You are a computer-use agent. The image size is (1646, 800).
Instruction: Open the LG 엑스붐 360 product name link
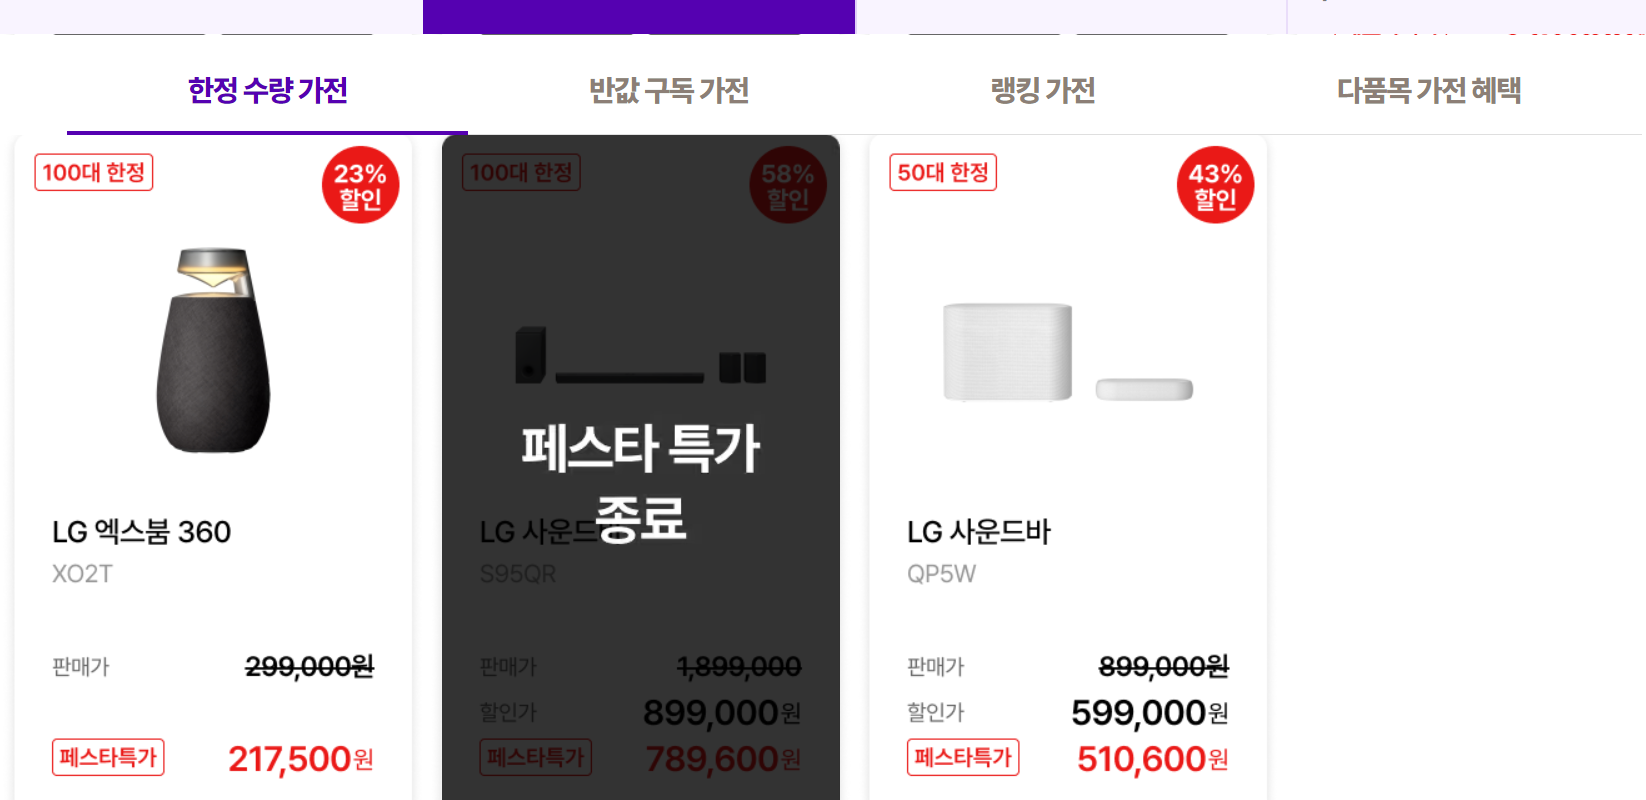click(x=143, y=532)
